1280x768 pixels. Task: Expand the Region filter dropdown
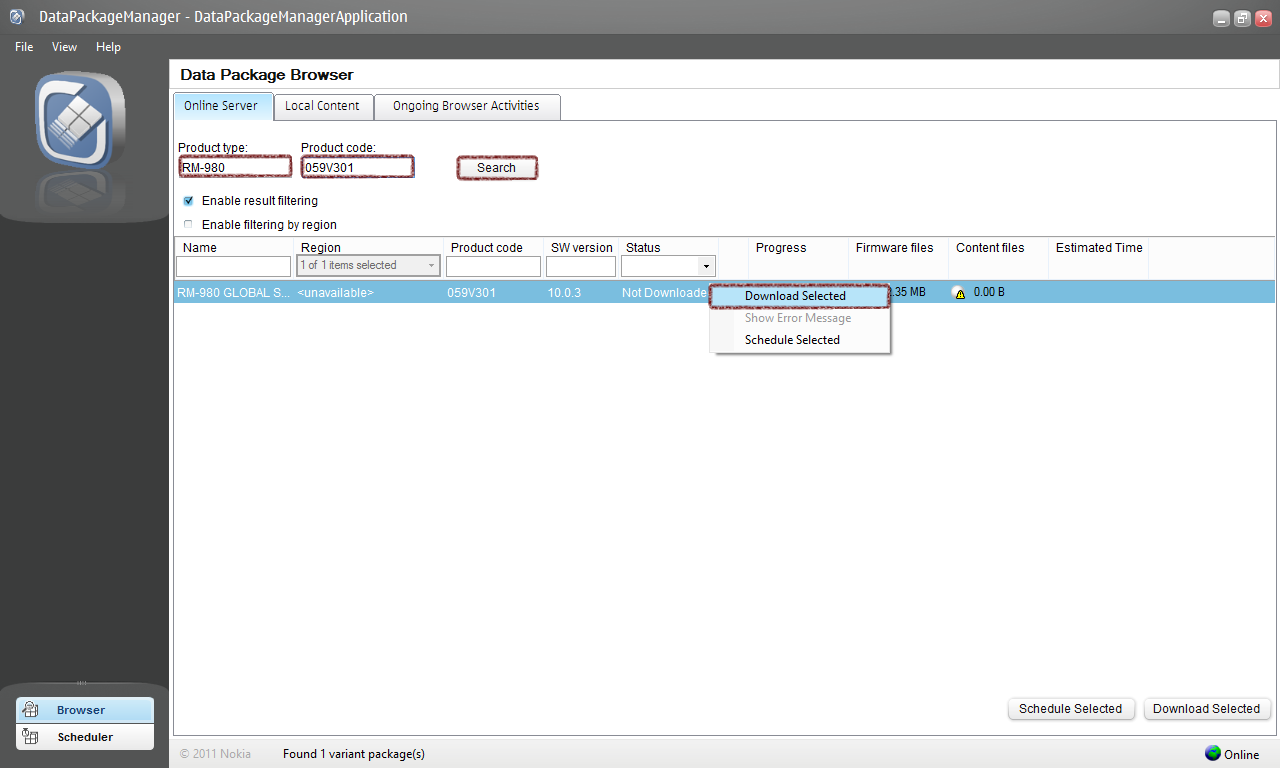432,266
